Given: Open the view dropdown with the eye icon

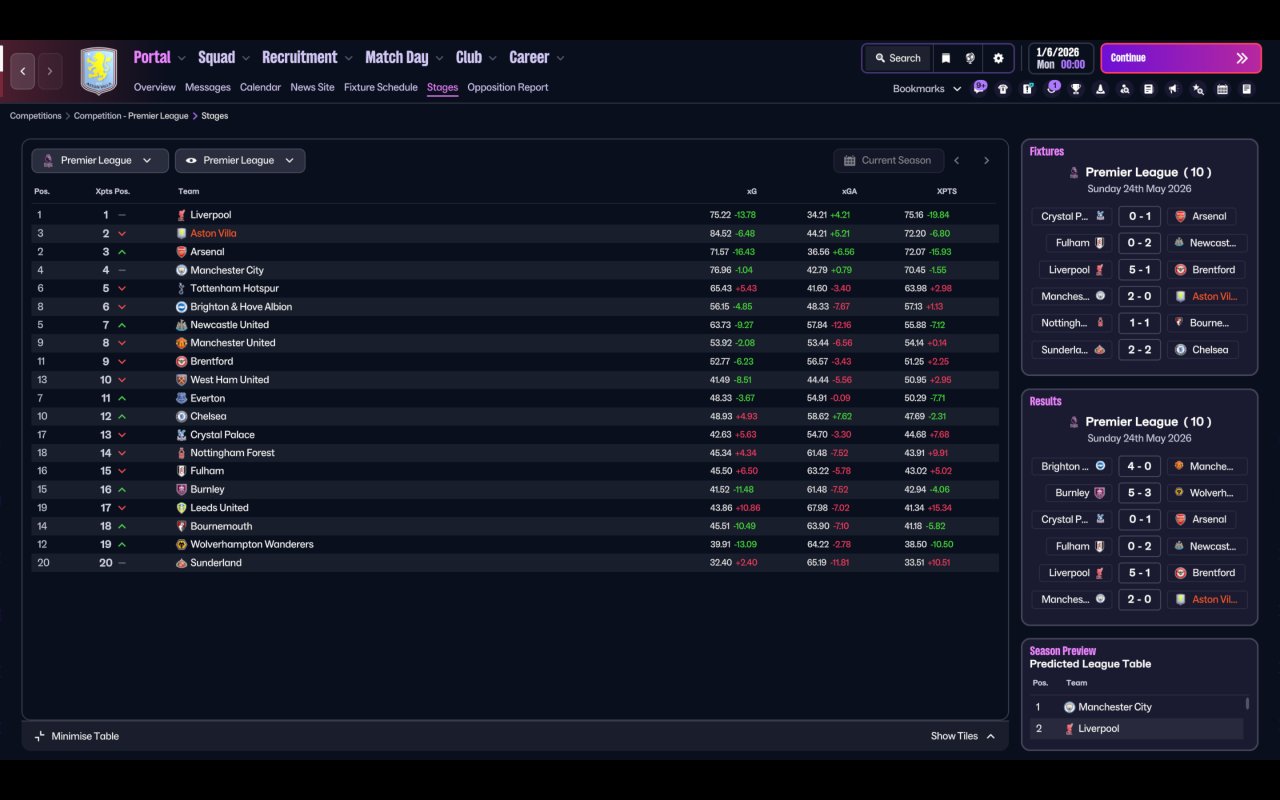Looking at the screenshot, I should [240, 160].
